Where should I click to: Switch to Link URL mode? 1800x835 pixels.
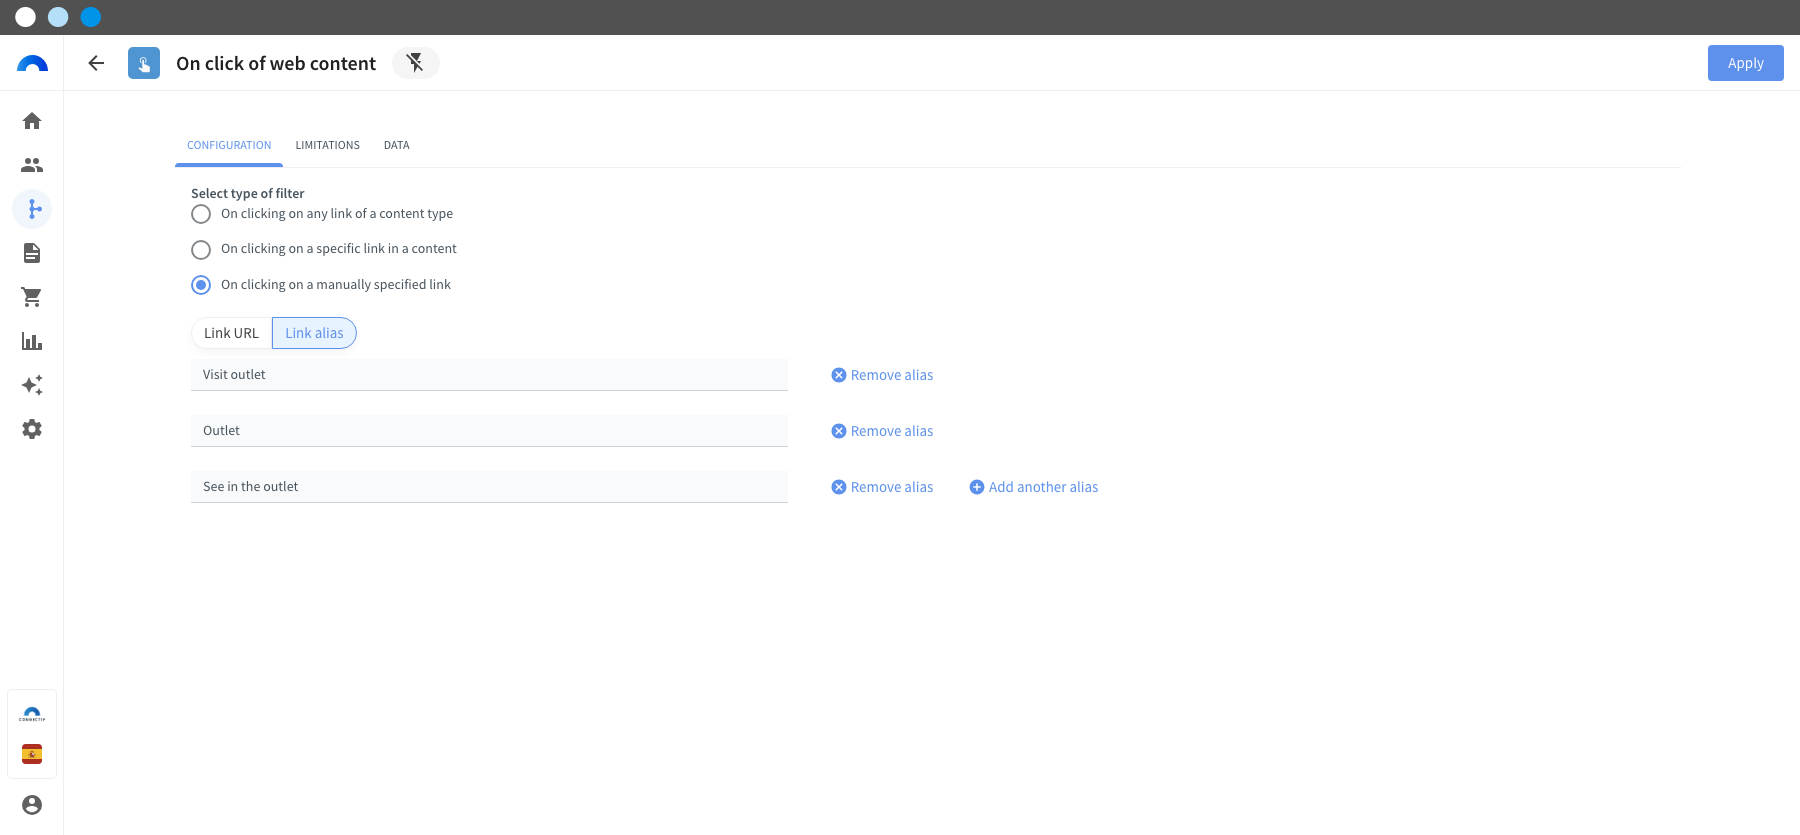click(x=231, y=333)
